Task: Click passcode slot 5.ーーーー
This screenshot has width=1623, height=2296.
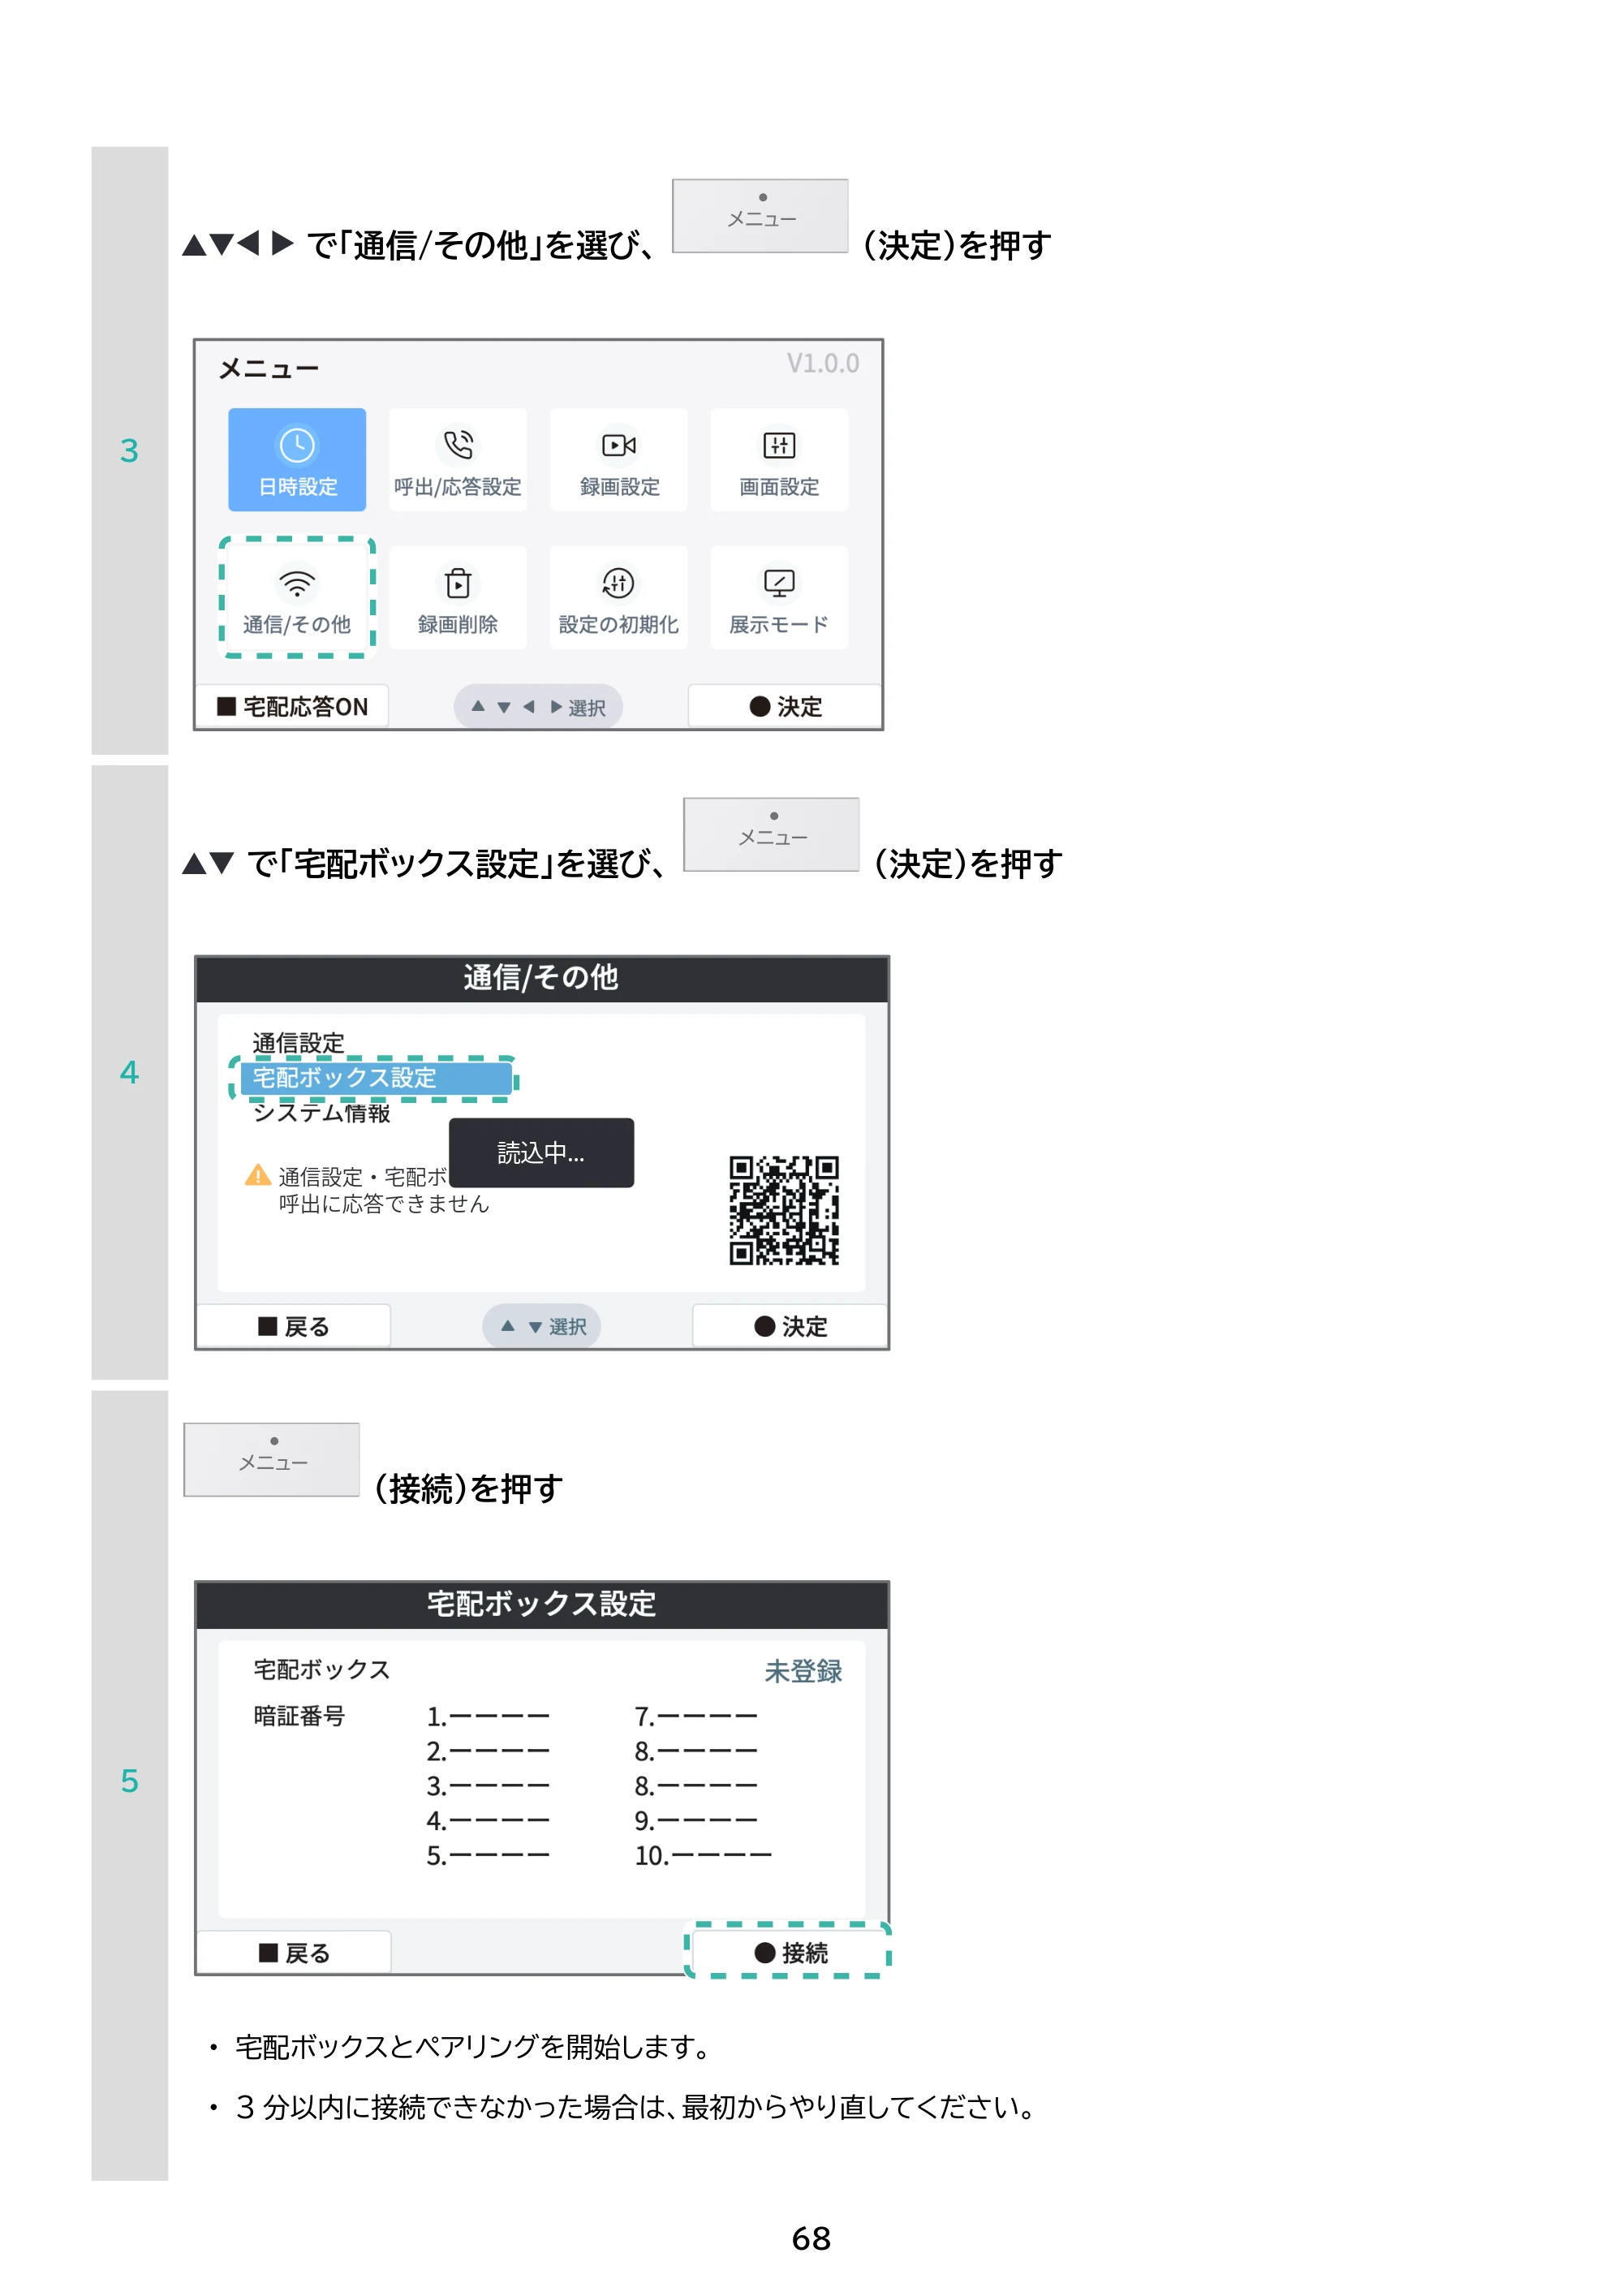Action: point(488,1856)
